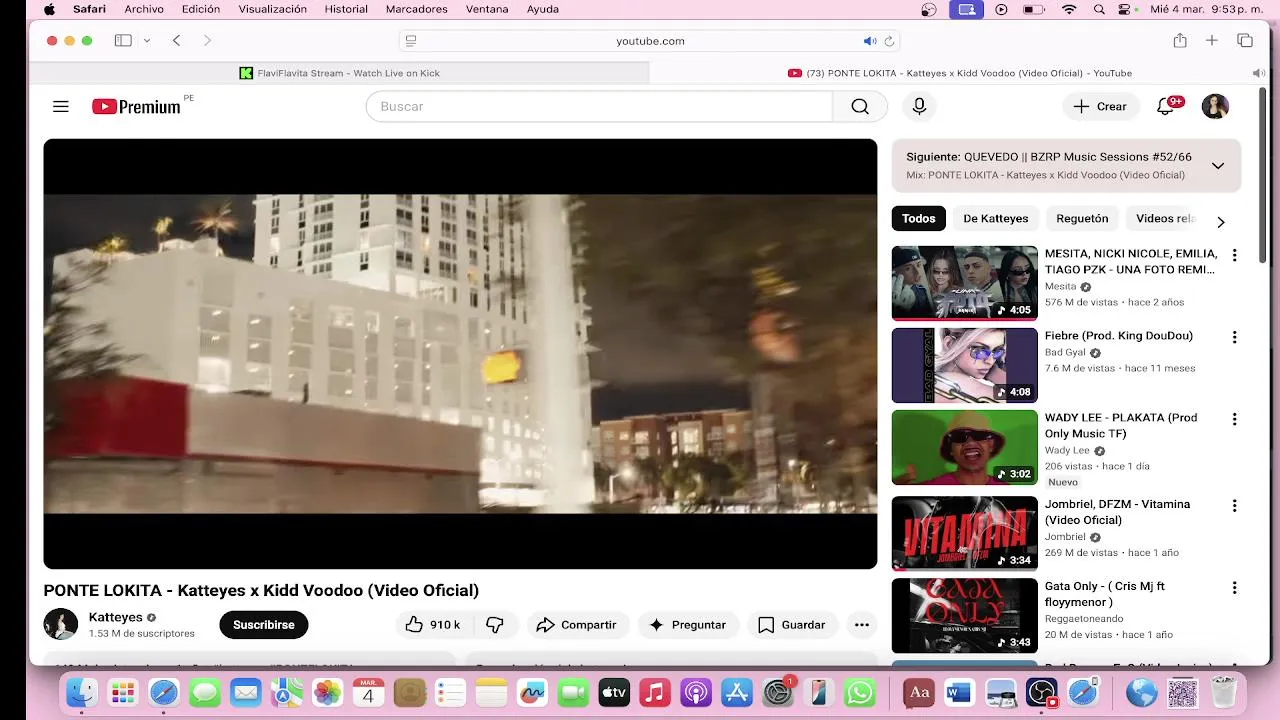Open App Store from the Dock
1280x720 pixels.
coord(736,692)
